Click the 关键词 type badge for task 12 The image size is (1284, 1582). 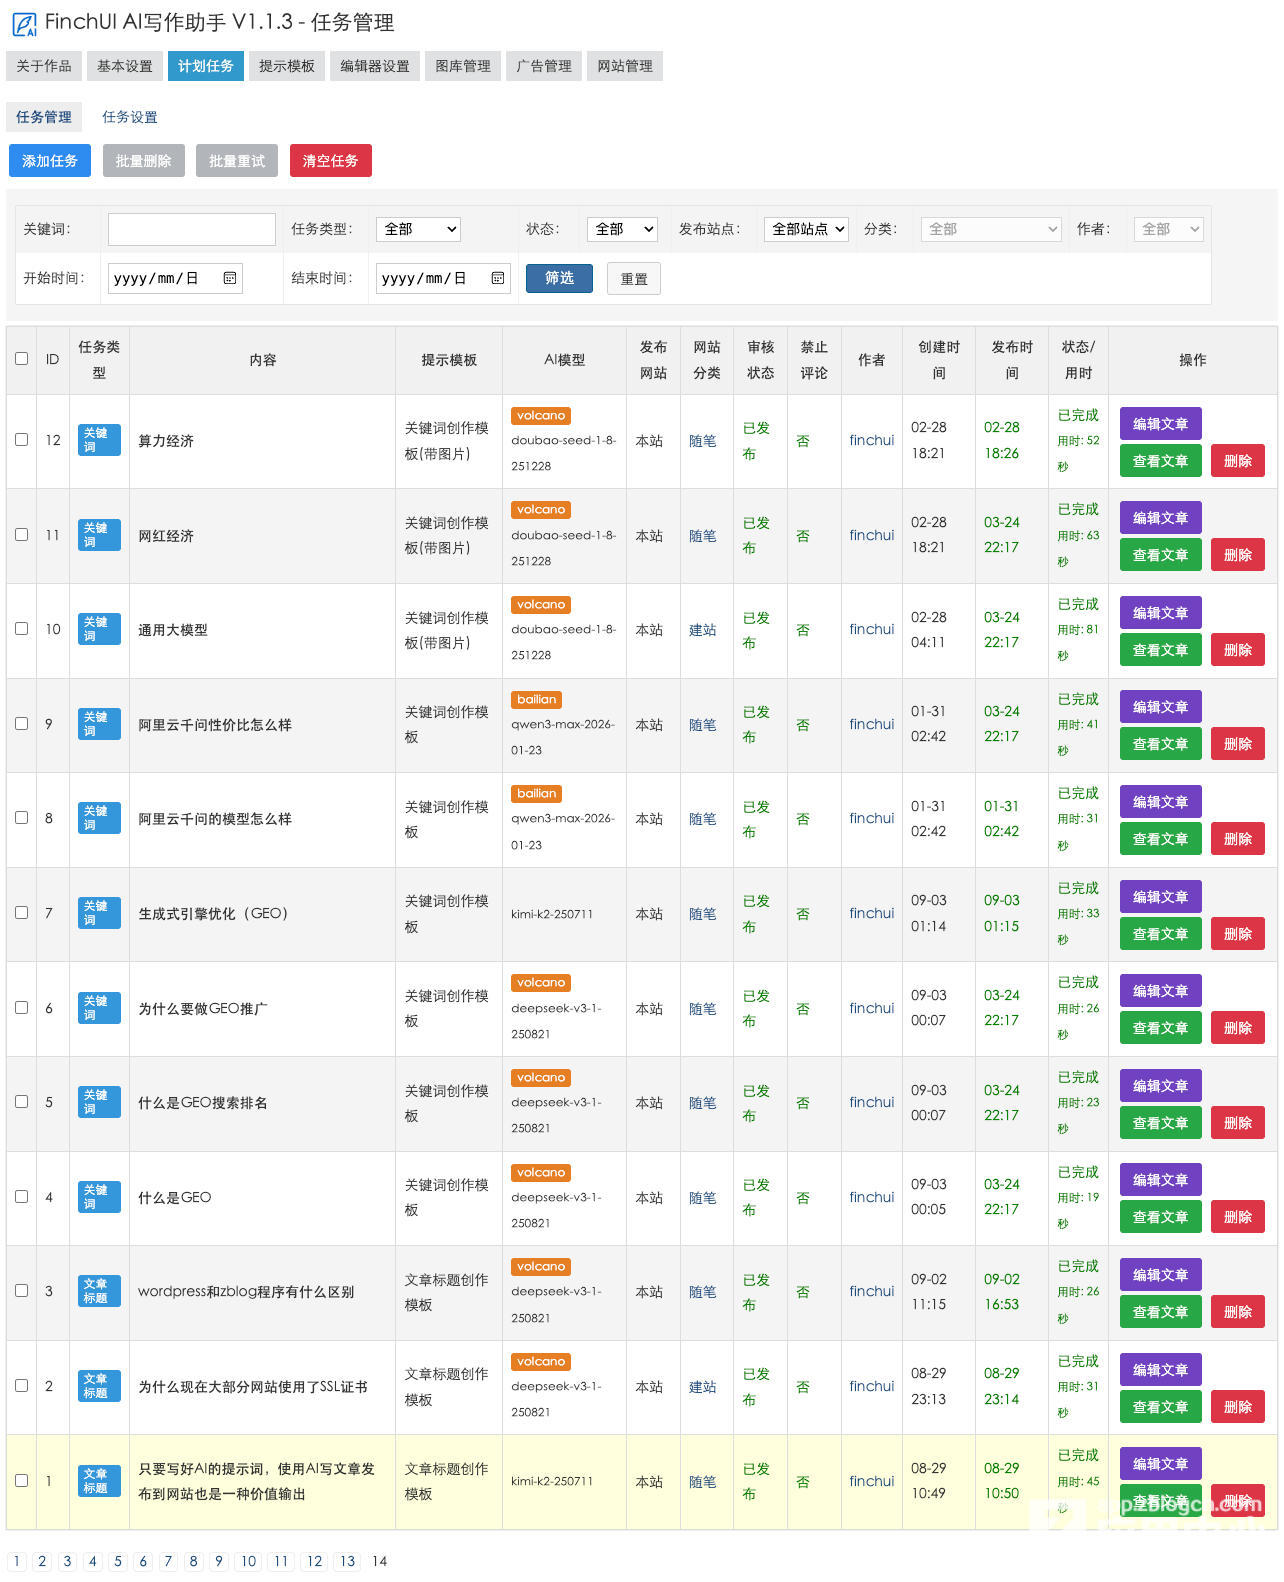tap(99, 440)
